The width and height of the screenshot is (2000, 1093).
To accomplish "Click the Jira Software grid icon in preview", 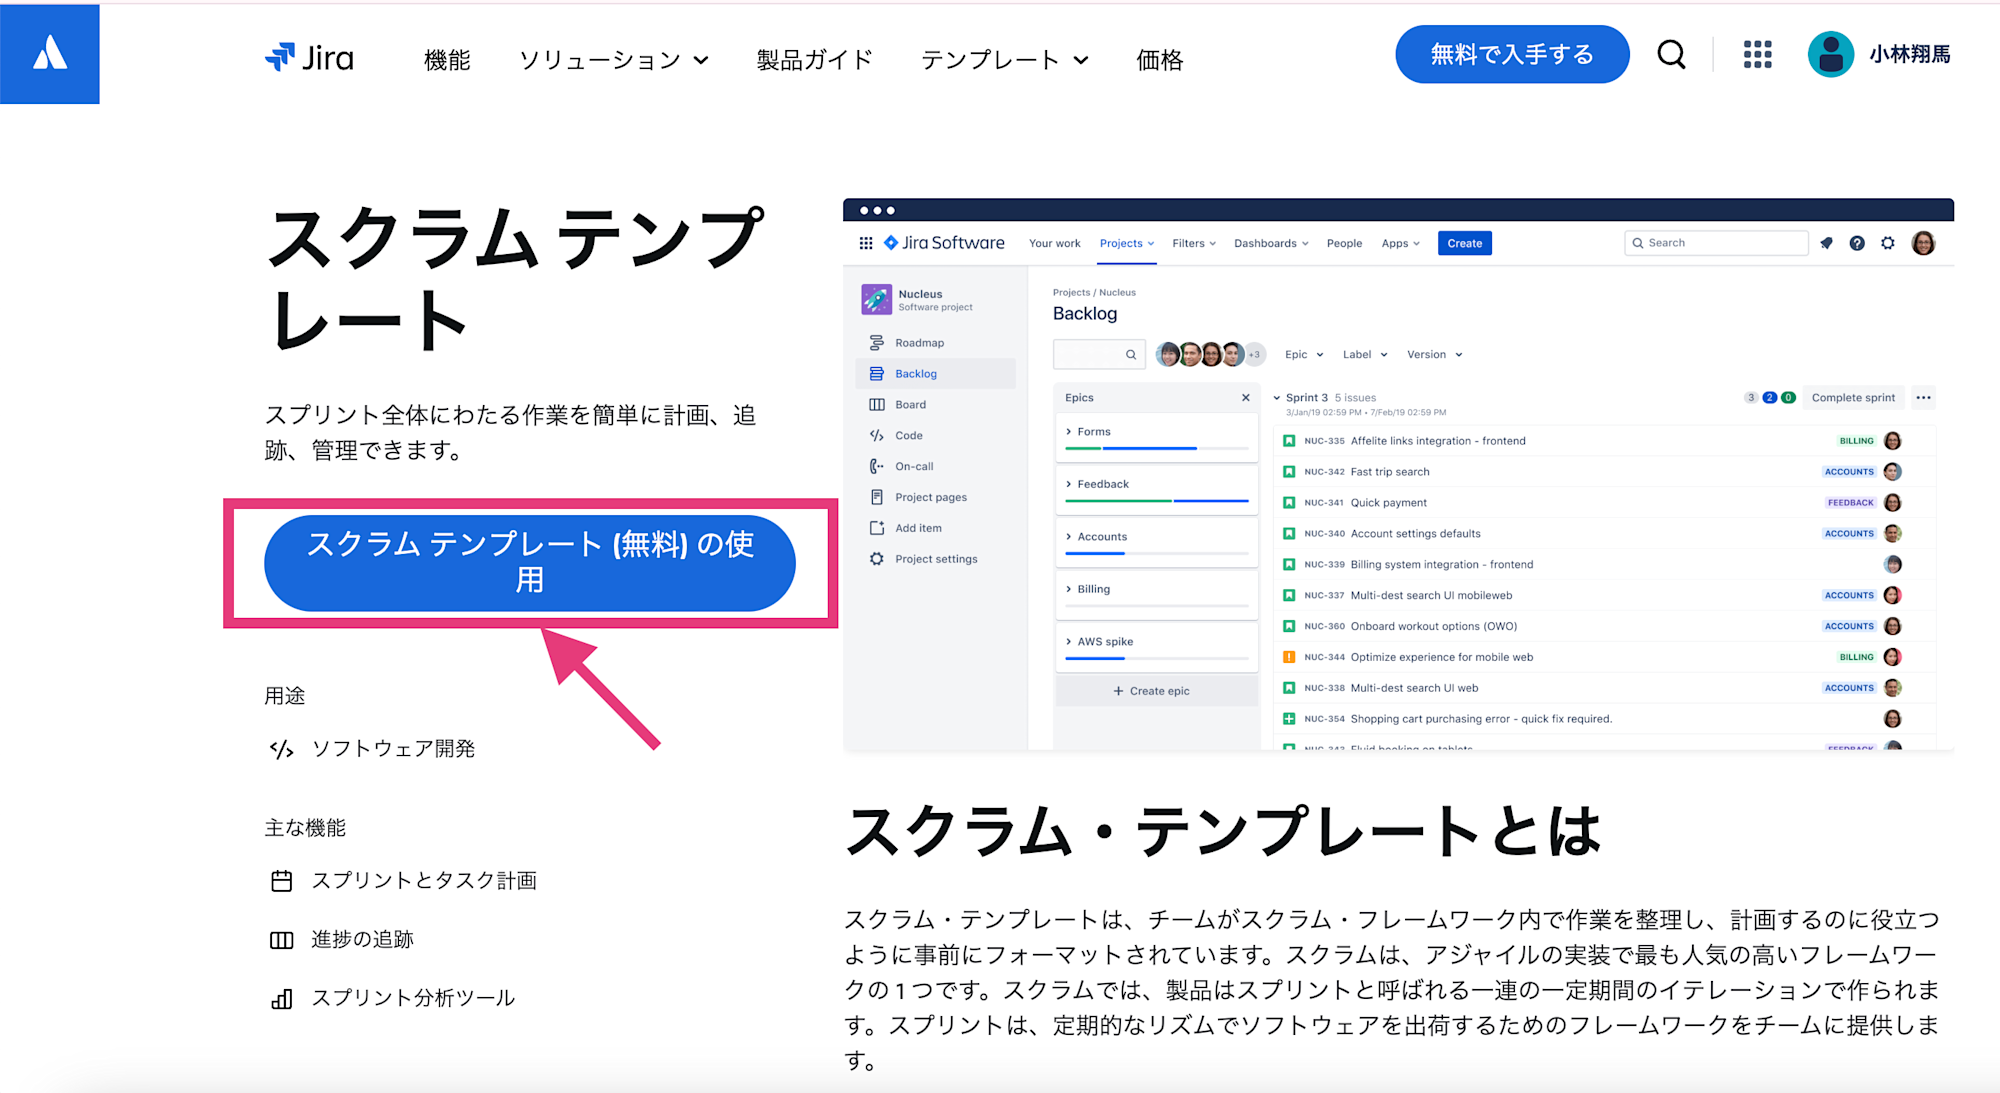I will pos(866,243).
